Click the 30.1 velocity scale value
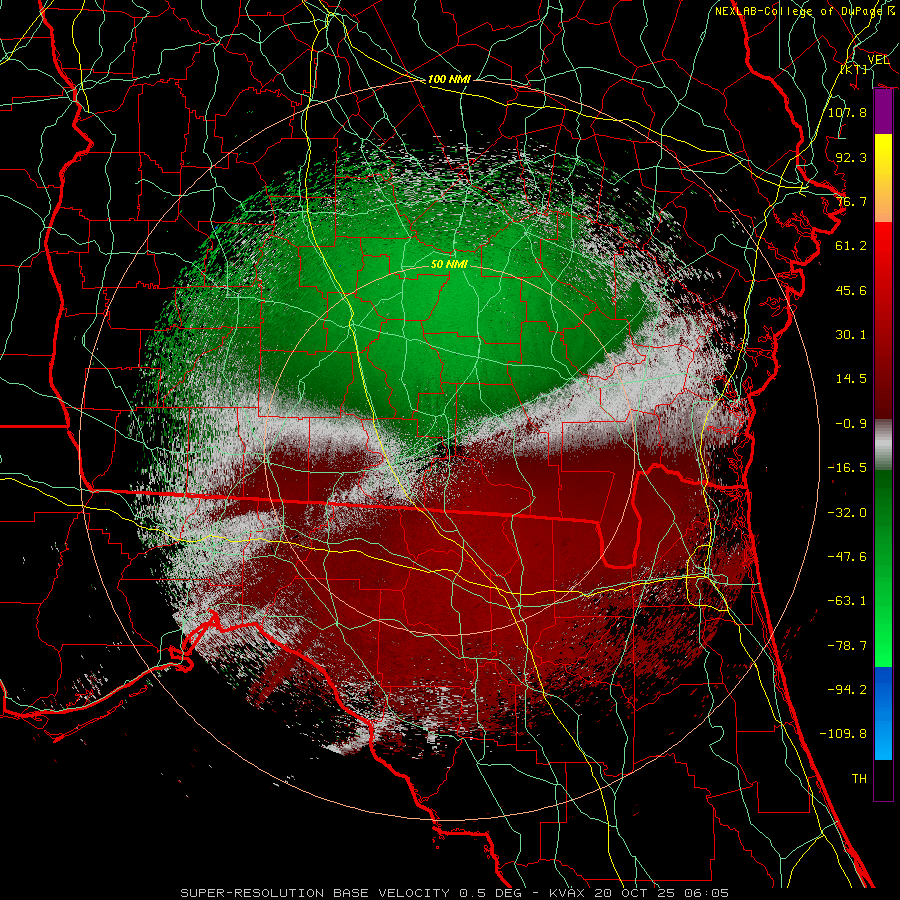This screenshot has width=900, height=900. pyautogui.click(x=851, y=335)
